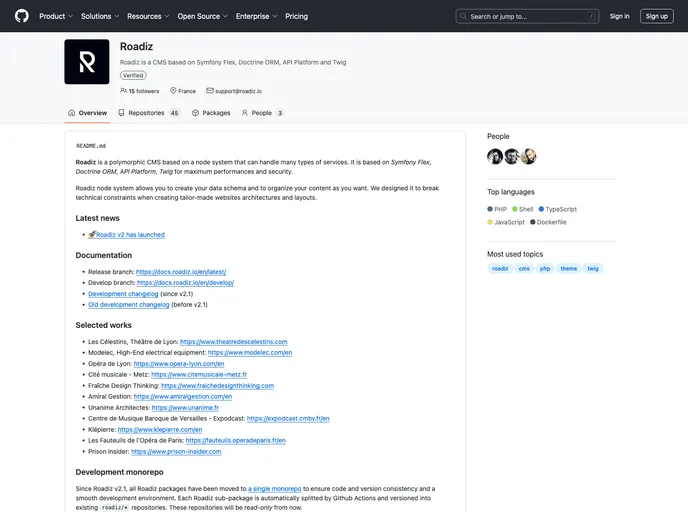This screenshot has width=688, height=512.
Task: Click Sign in
Action: tap(619, 16)
